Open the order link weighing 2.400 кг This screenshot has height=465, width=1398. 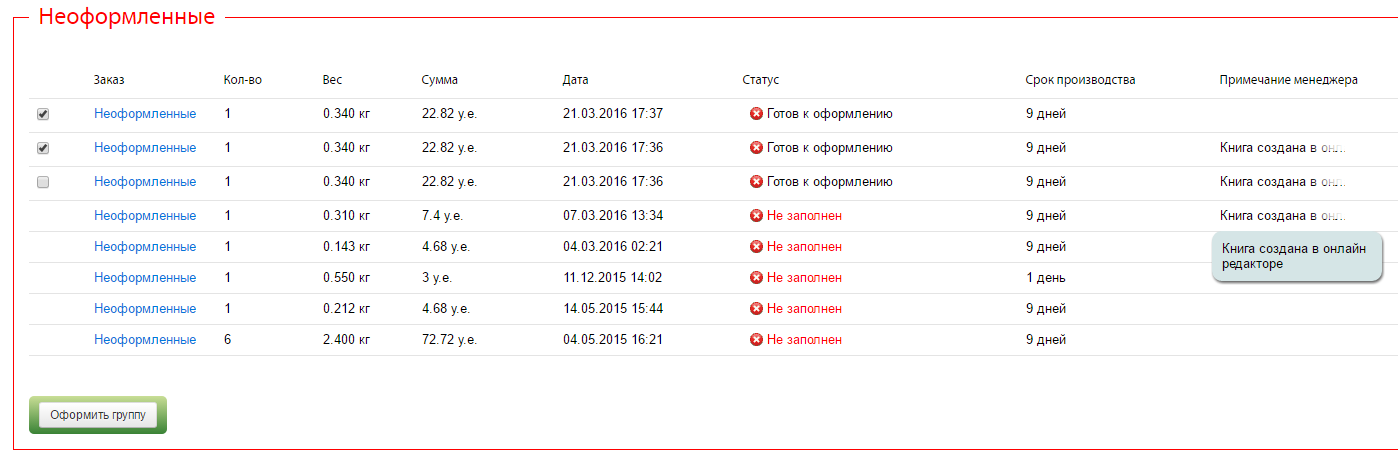pos(145,340)
